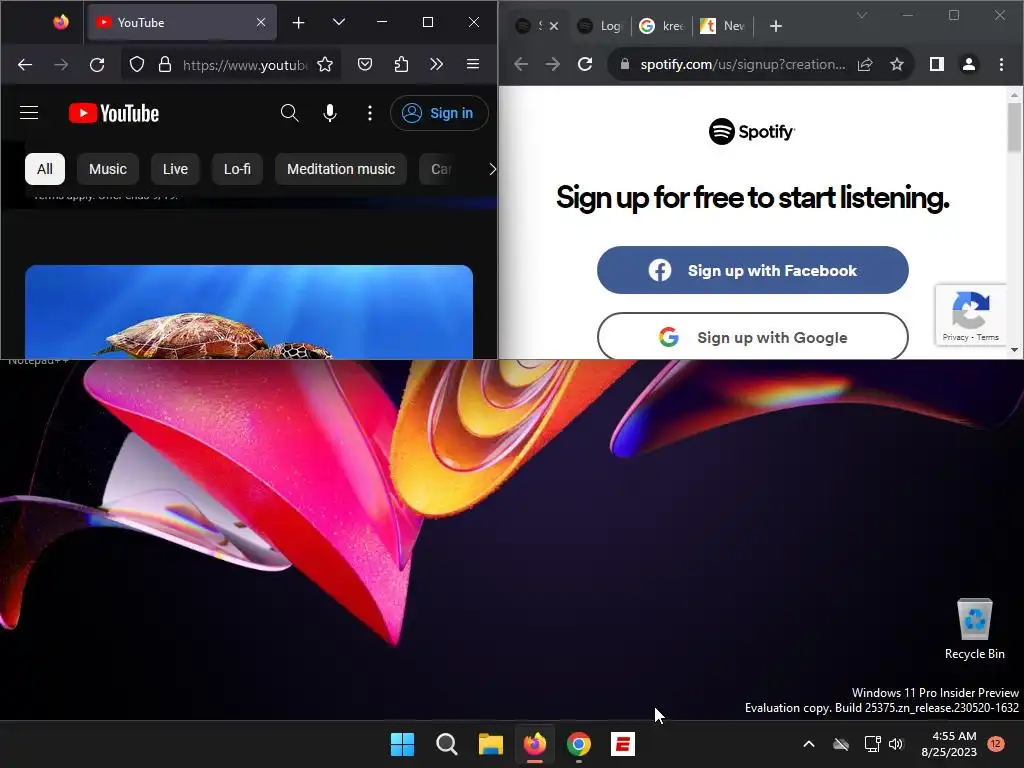1024x768 pixels.
Task: Open the Firefox hamburger application menu
Action: point(473,64)
